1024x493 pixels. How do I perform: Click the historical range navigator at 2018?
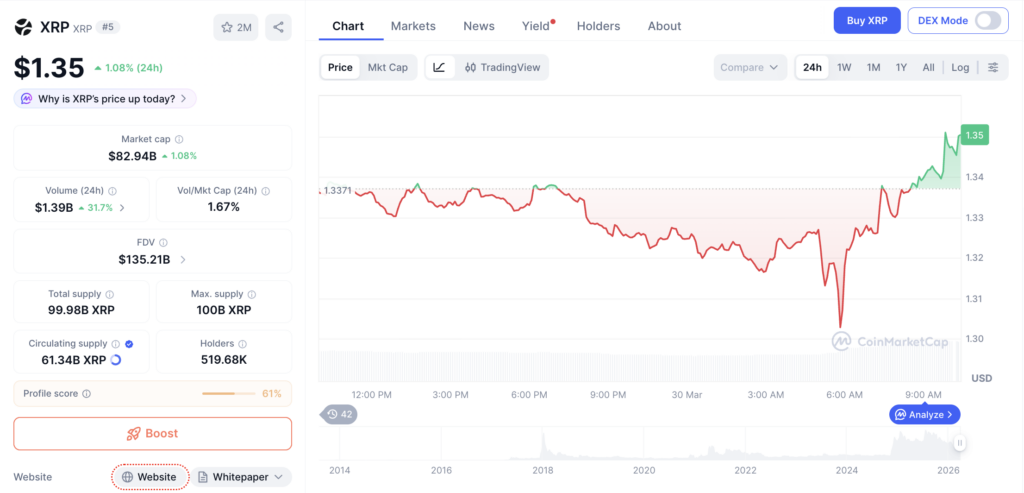click(543, 470)
